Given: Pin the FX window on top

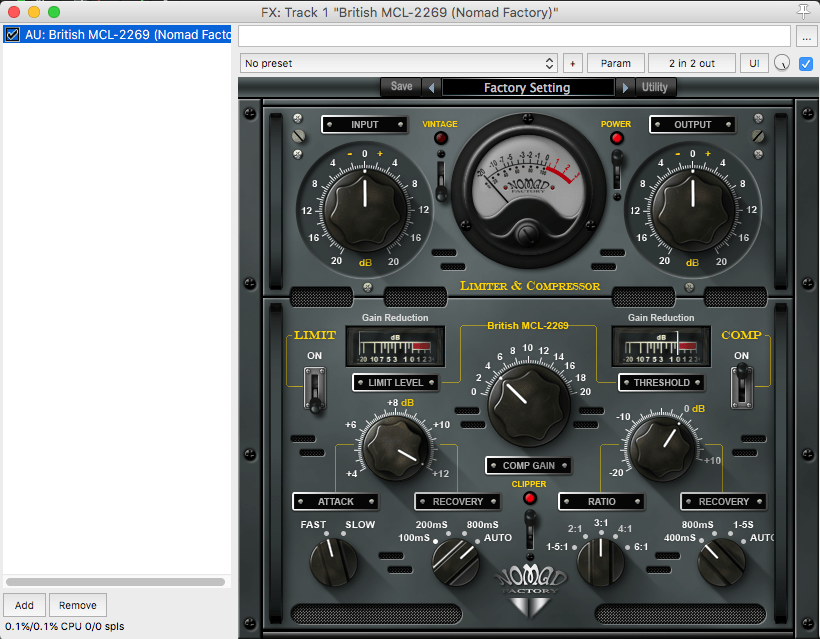Looking at the screenshot, I should (x=803, y=11).
